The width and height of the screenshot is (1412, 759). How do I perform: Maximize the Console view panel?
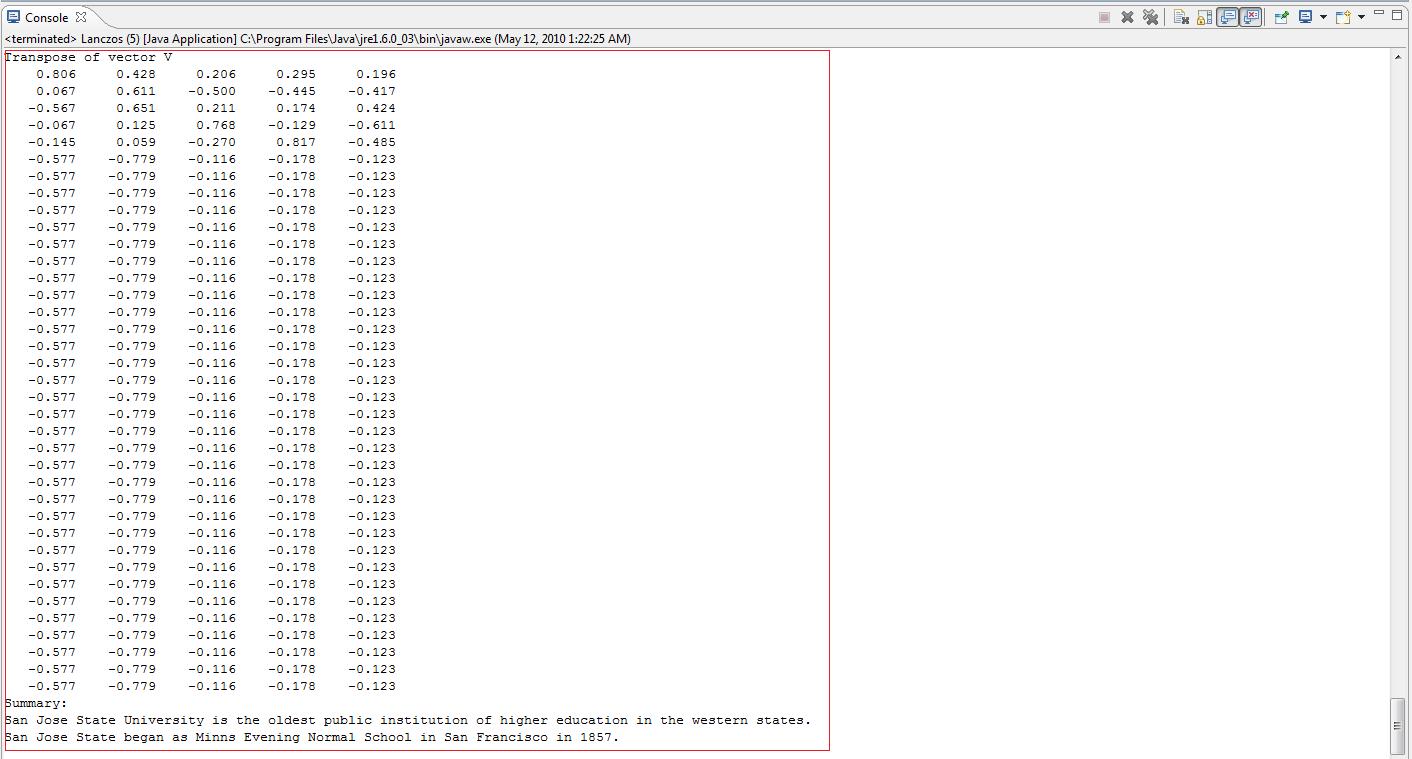[x=1397, y=15]
